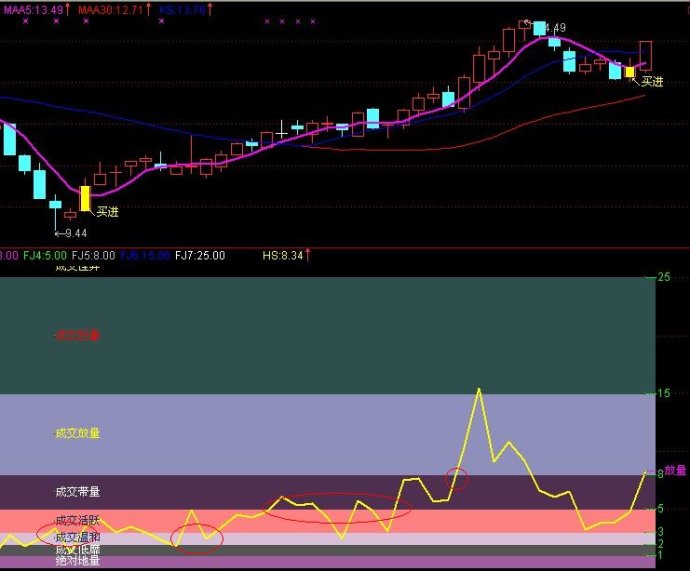This screenshot has width=690, height=571.
Task: Click the FJ7:25.00 parameter label
Action: coord(200,256)
